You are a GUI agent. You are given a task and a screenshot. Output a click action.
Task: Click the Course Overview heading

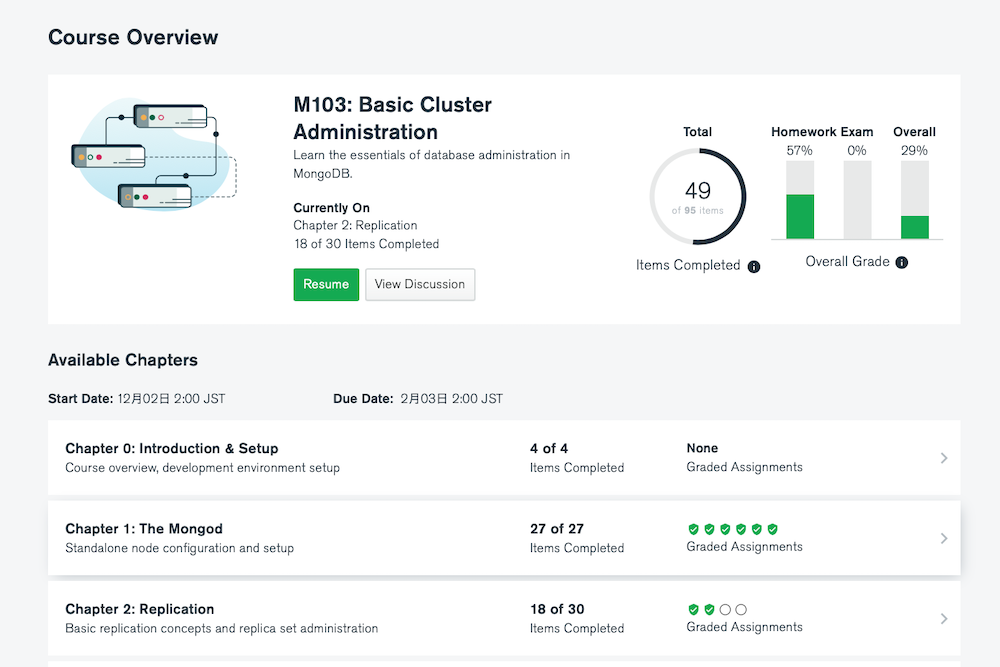(133, 37)
